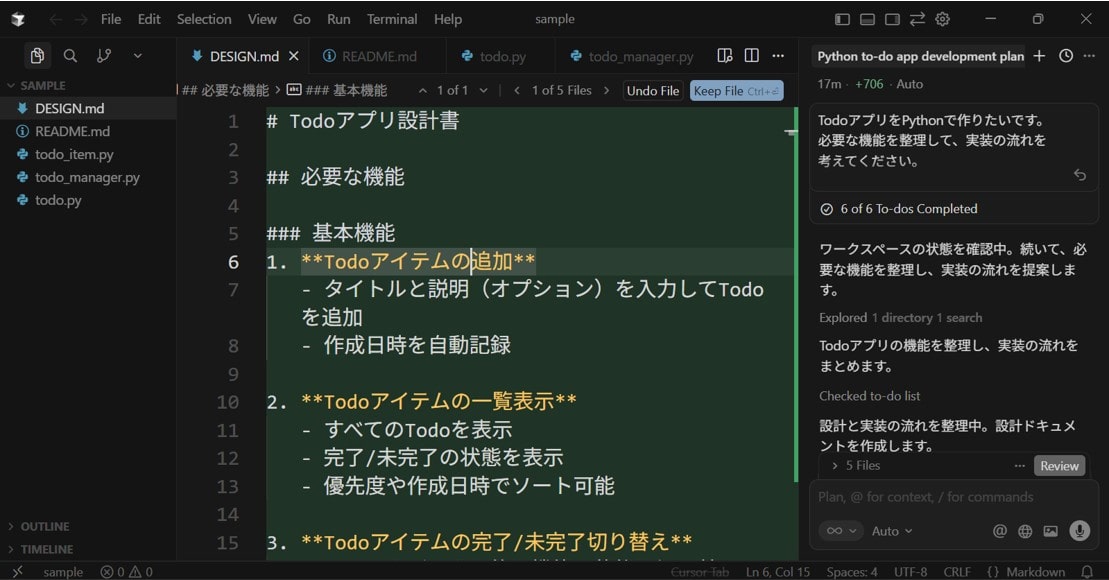Viewport: 1109px width, 580px height.
Task: Toggle the secondary sidebar layout button
Action: click(892, 19)
